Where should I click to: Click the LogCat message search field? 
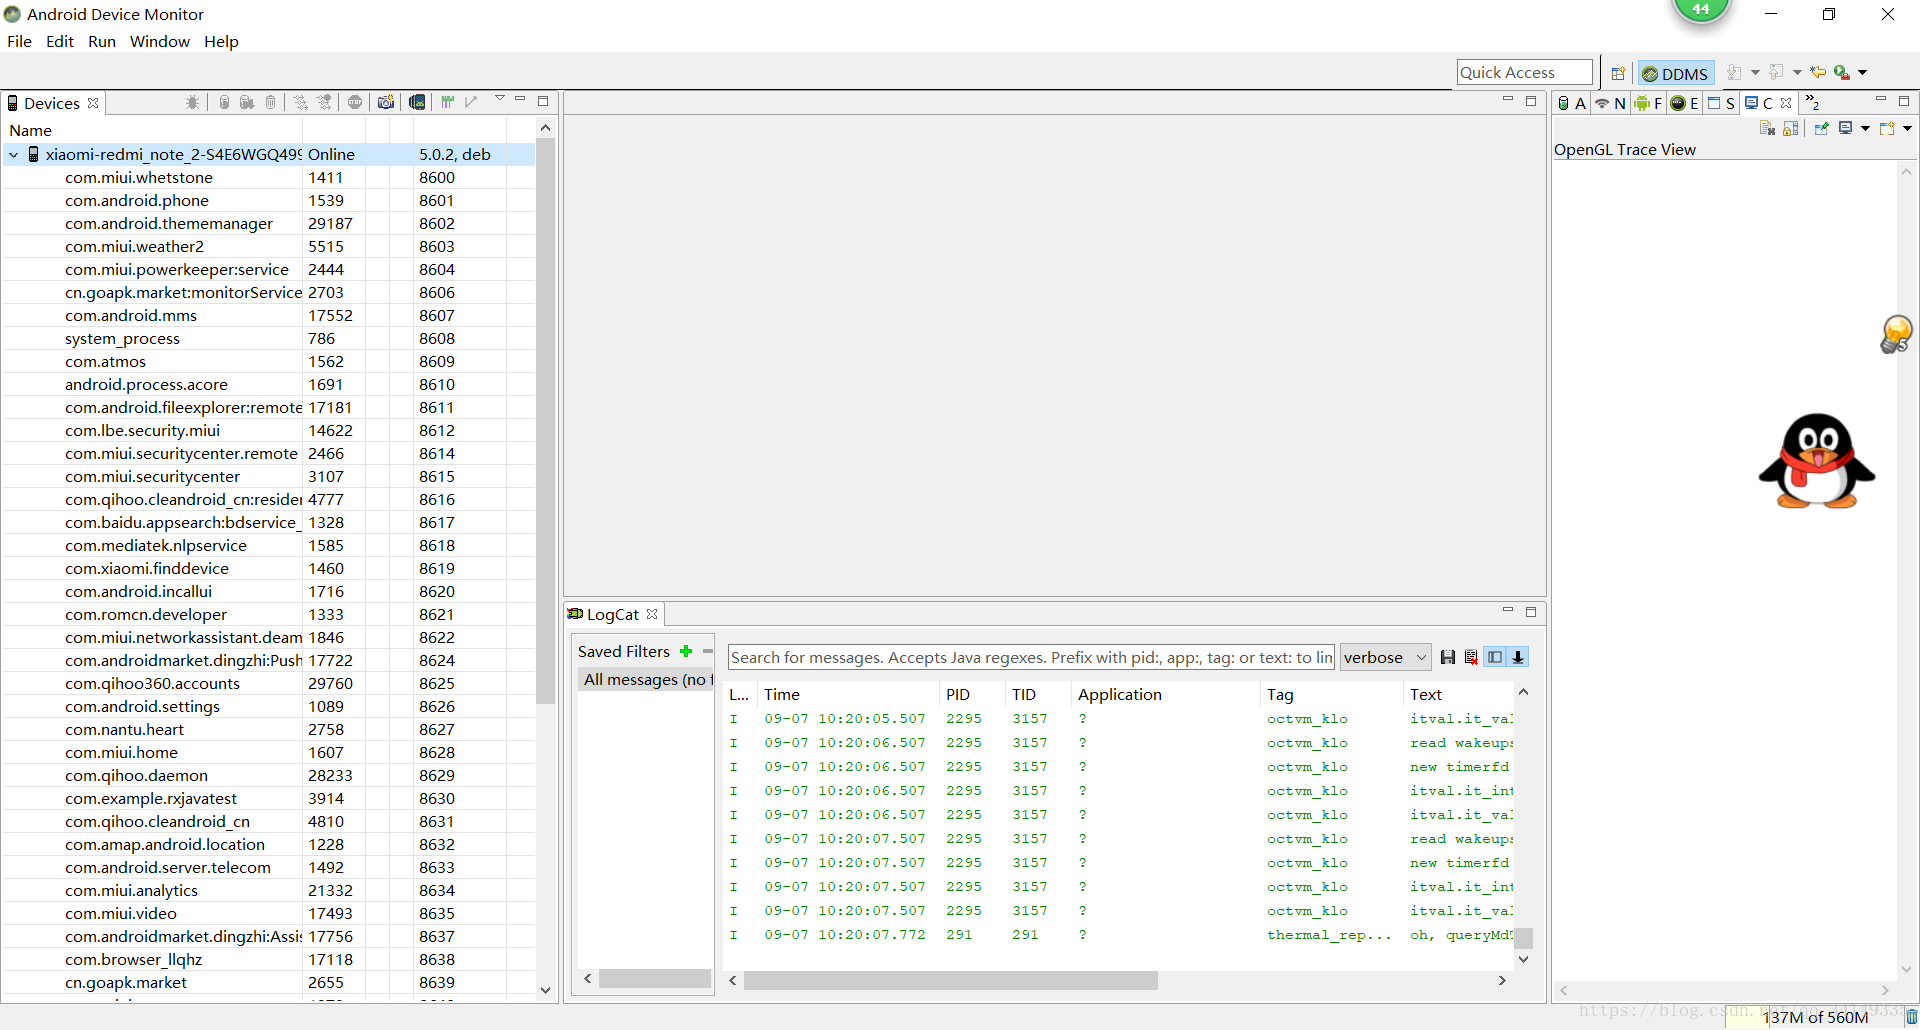[x=1031, y=657]
